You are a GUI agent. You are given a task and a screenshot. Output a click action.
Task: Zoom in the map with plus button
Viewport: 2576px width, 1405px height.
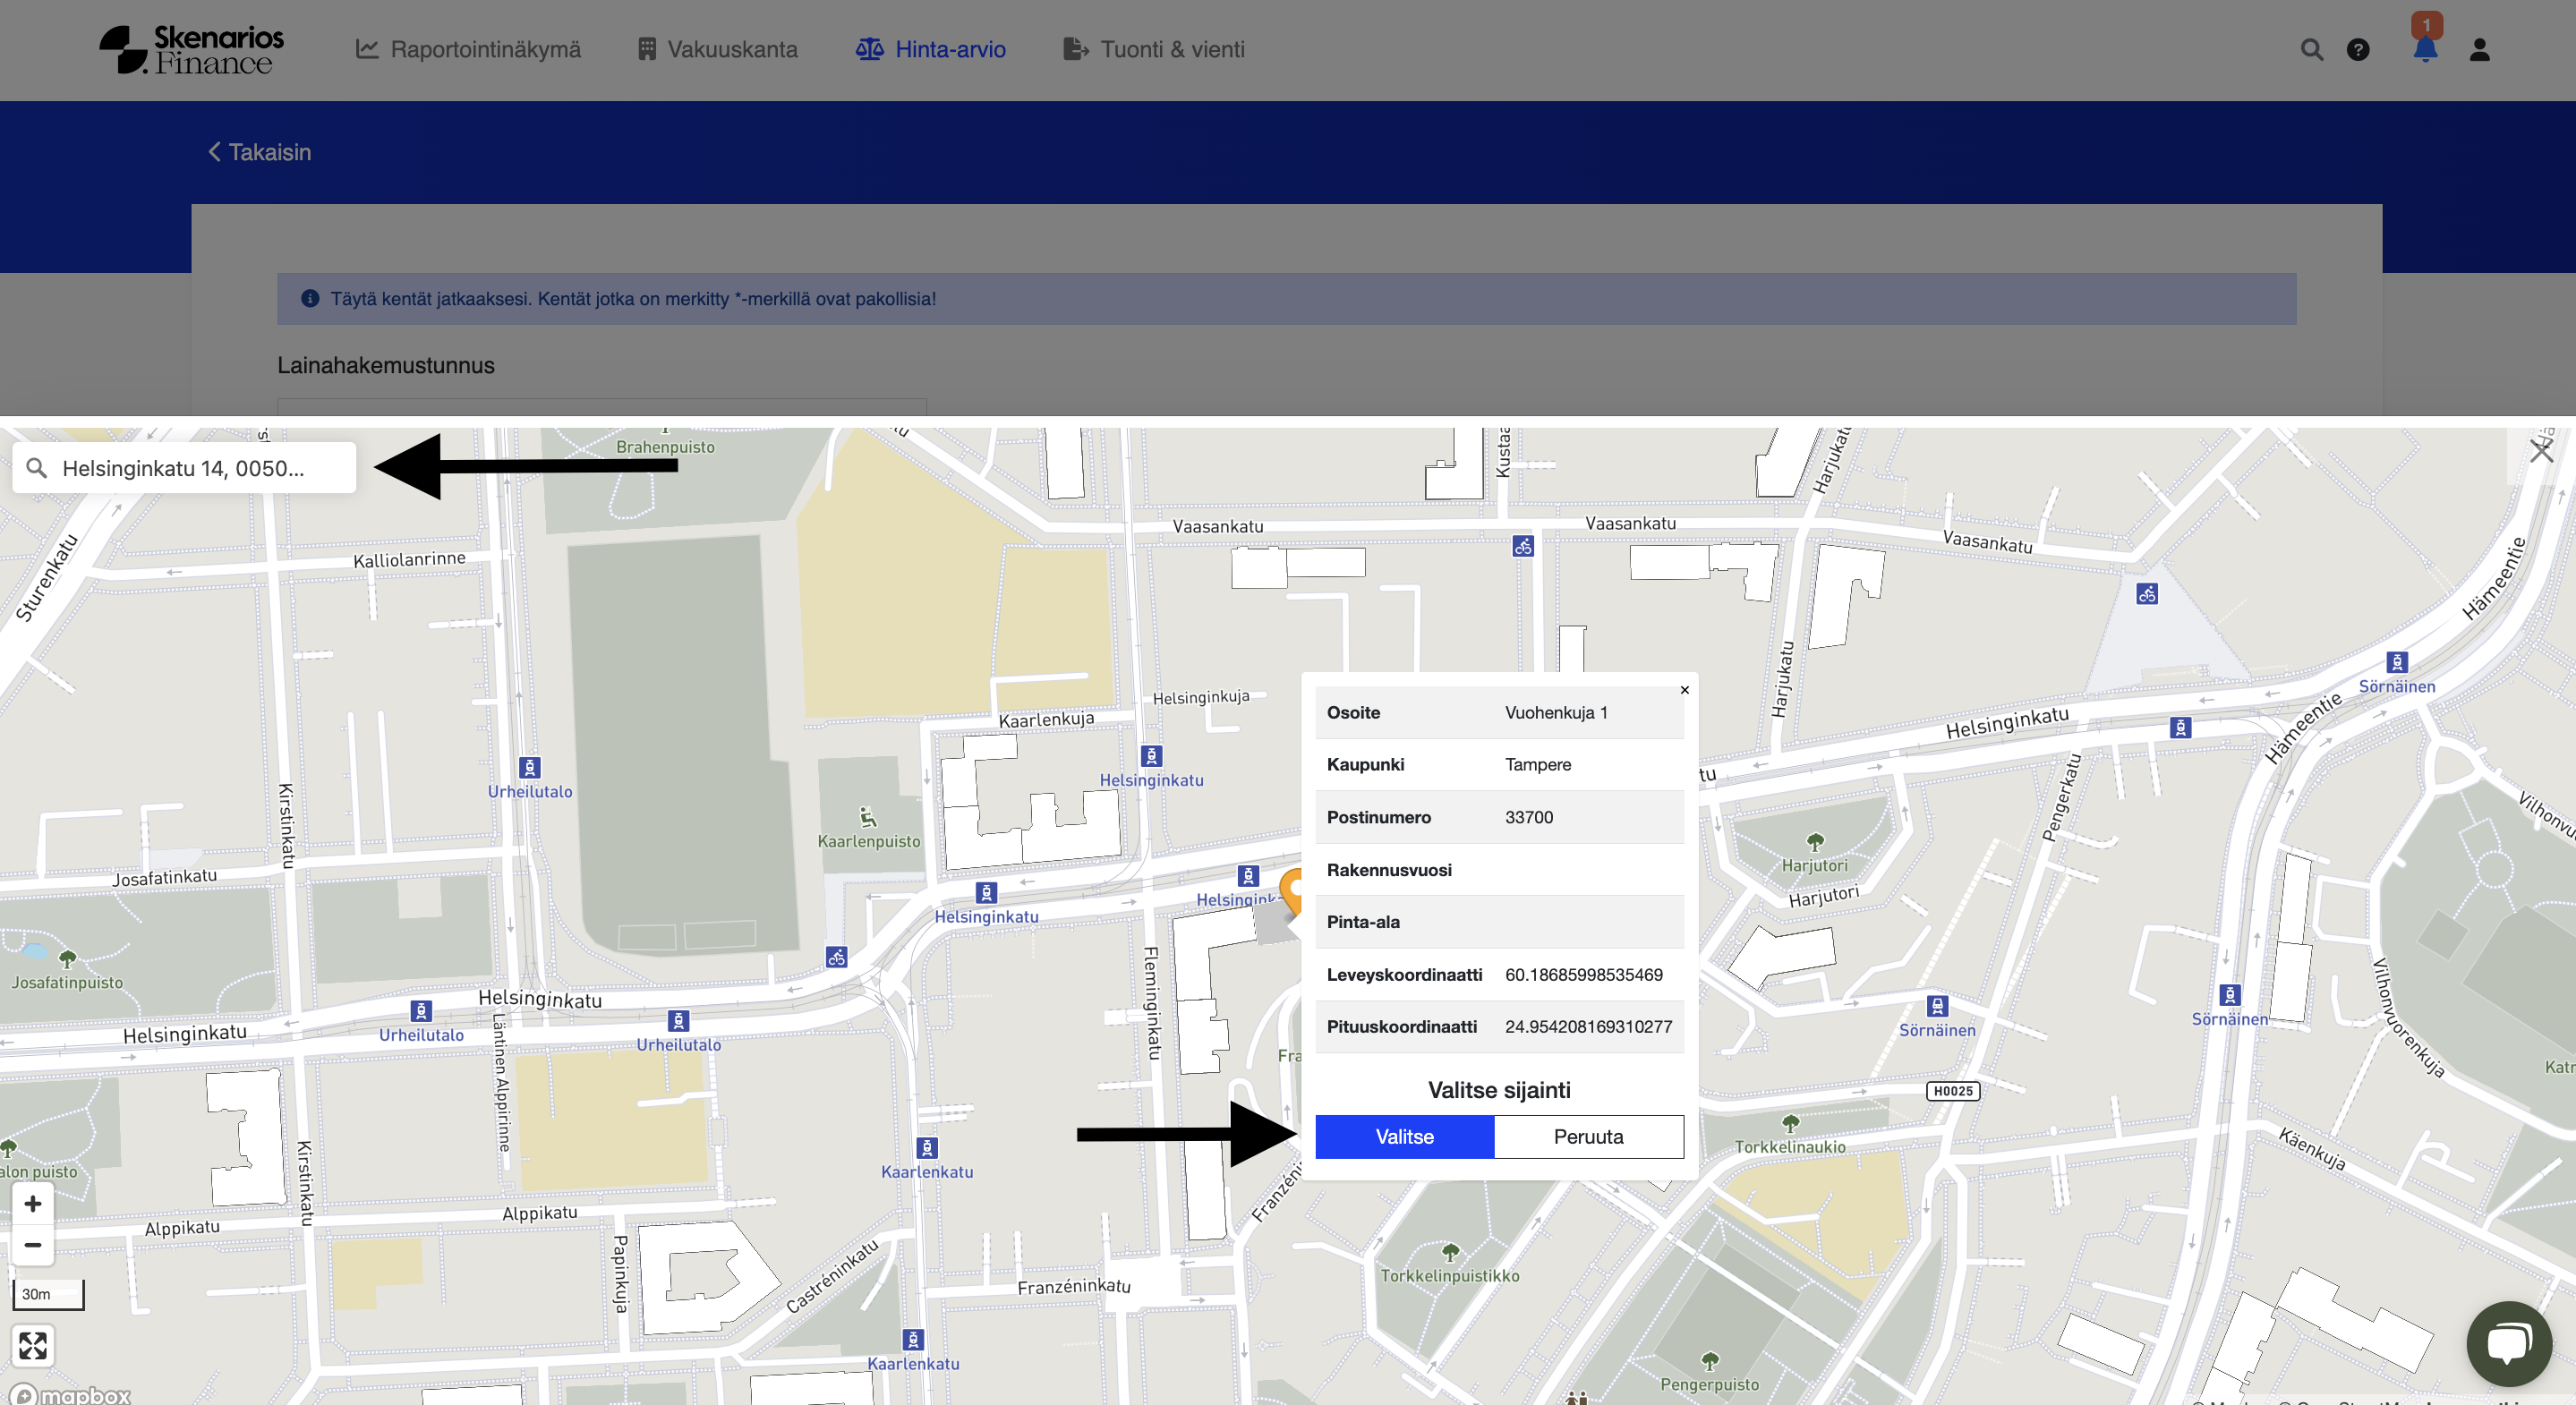click(x=33, y=1204)
